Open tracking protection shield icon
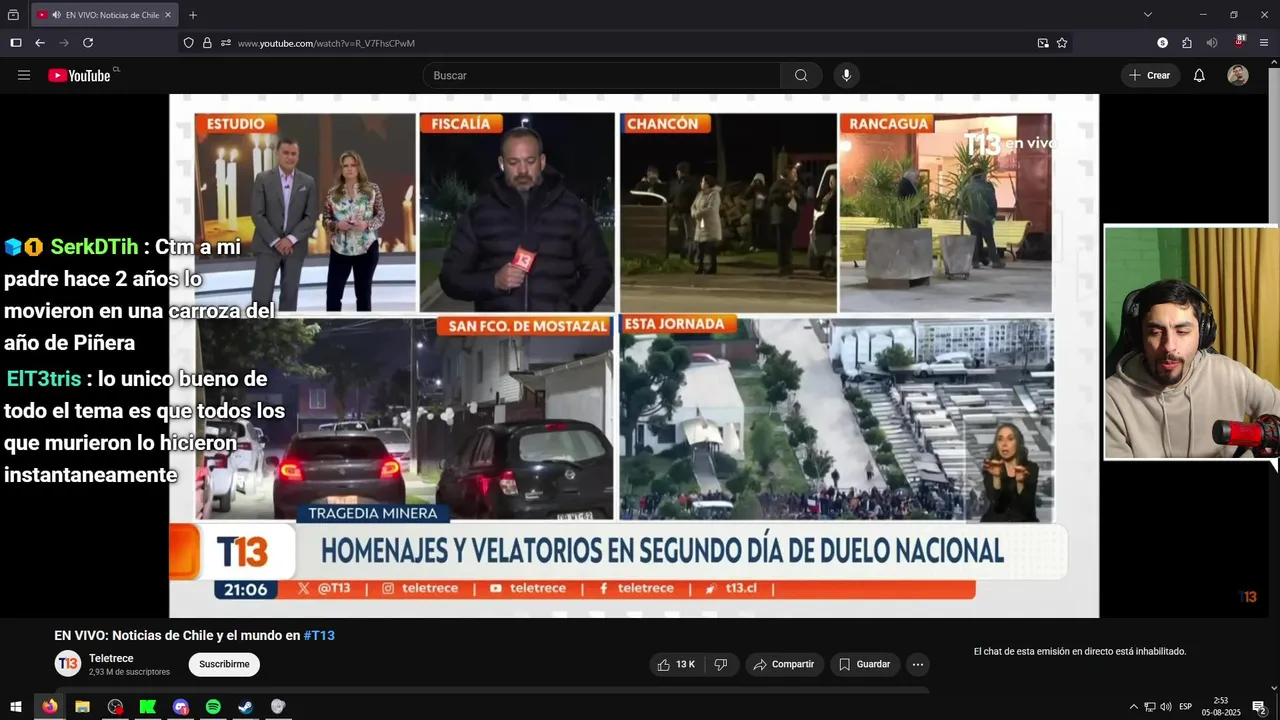The image size is (1280, 720). click(x=188, y=43)
